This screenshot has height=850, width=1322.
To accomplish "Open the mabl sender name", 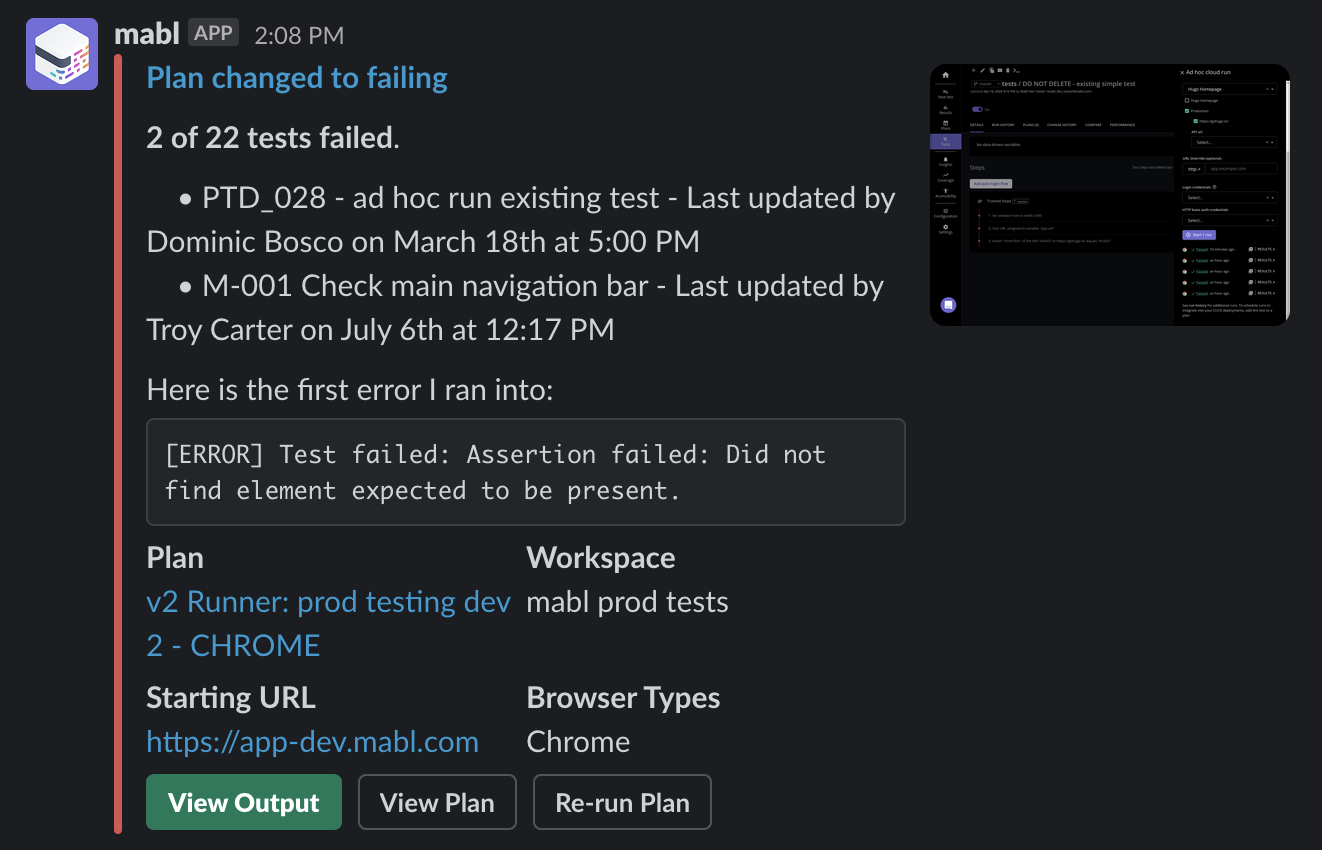I will (x=147, y=34).
